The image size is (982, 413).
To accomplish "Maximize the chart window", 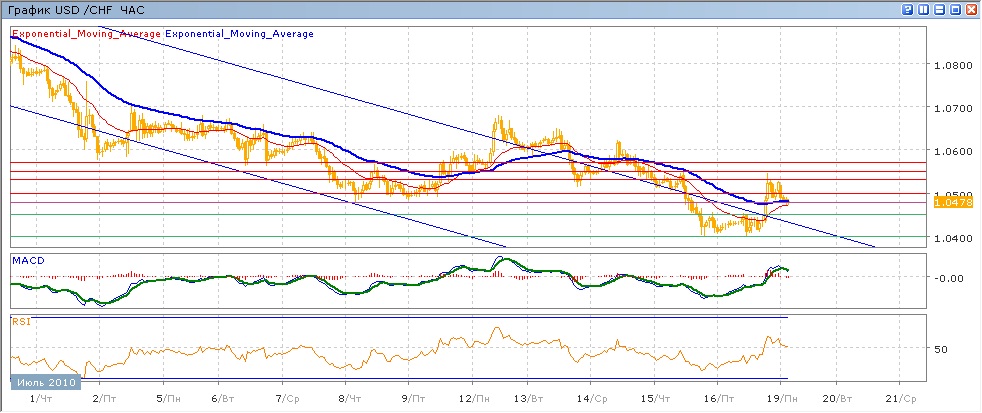I will [955, 9].
